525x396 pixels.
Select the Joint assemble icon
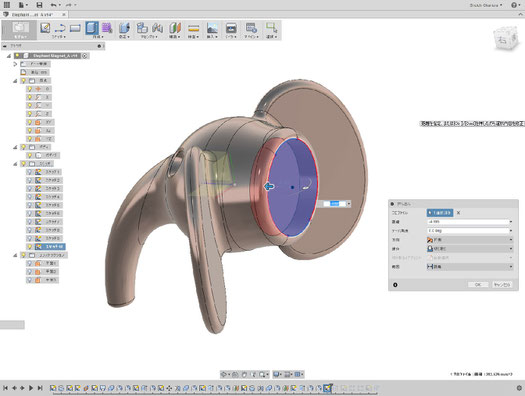(157, 28)
